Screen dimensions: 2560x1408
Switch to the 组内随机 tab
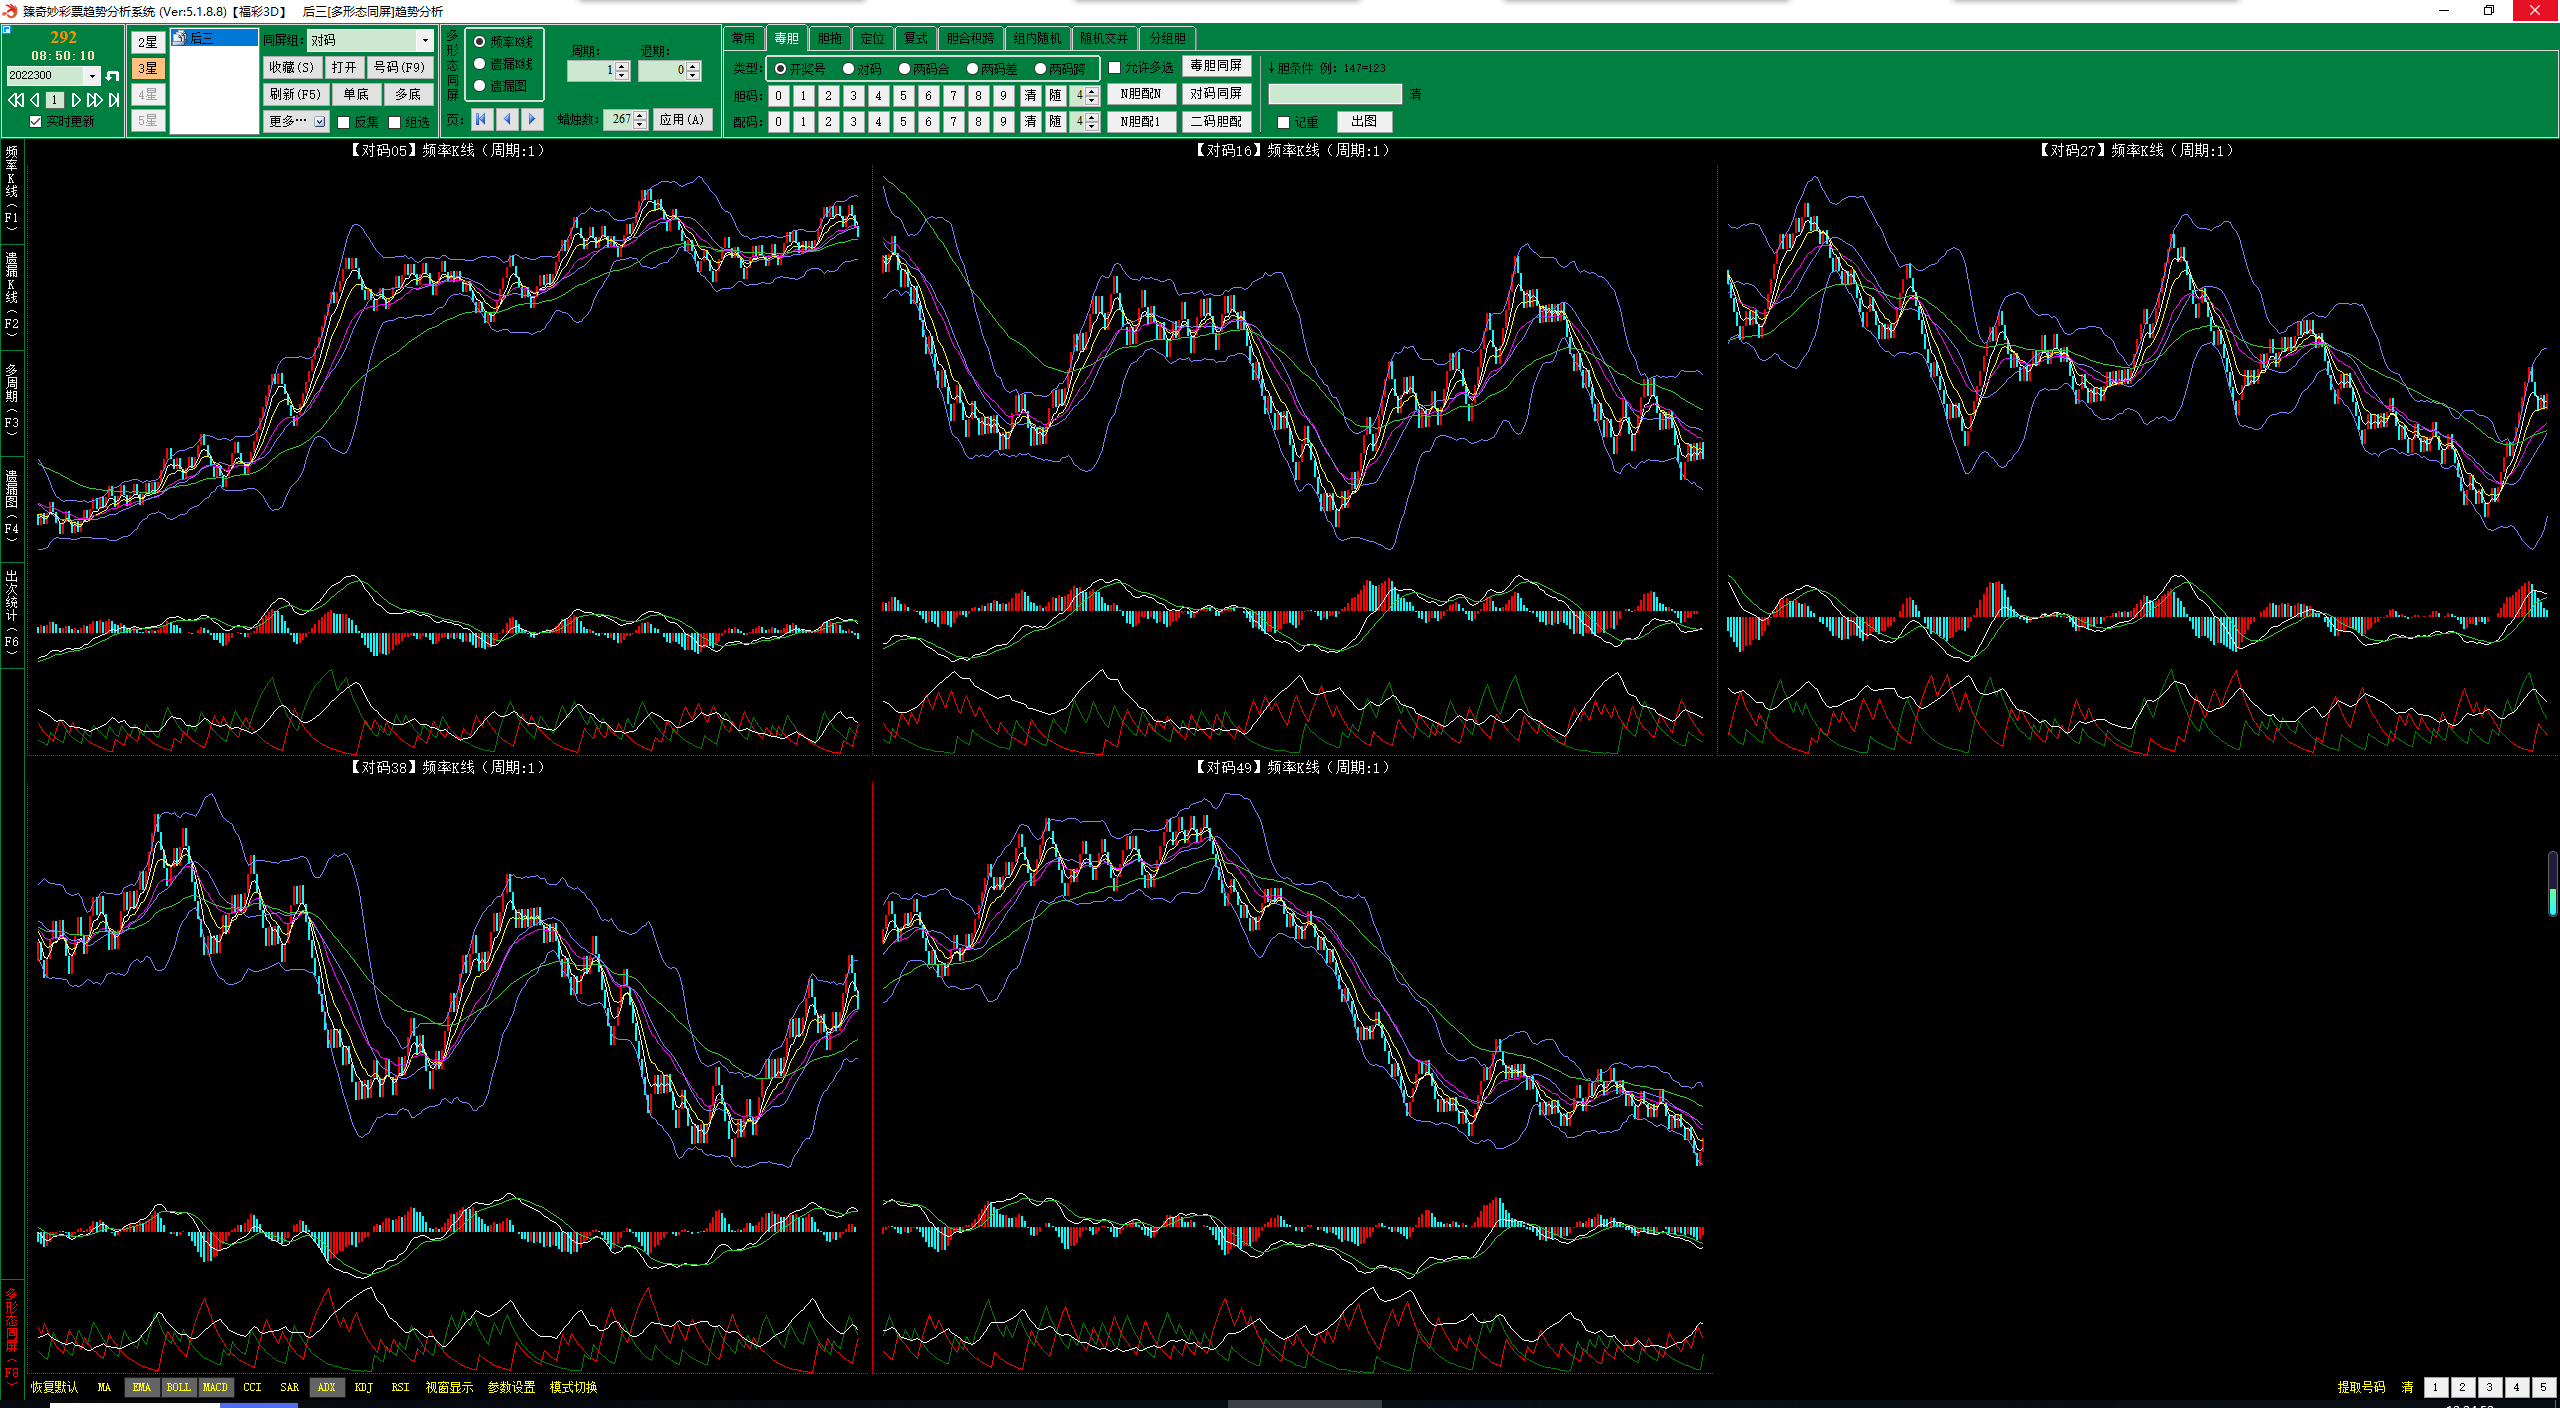[x=1038, y=39]
